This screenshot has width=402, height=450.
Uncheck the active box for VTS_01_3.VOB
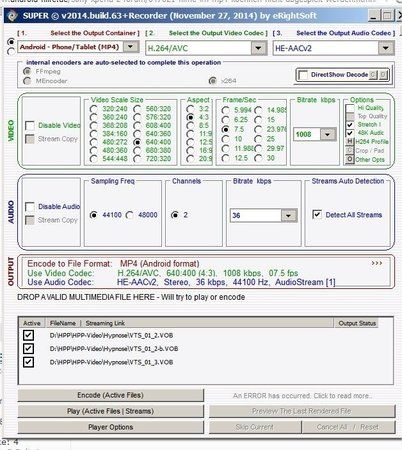[x=28, y=362]
